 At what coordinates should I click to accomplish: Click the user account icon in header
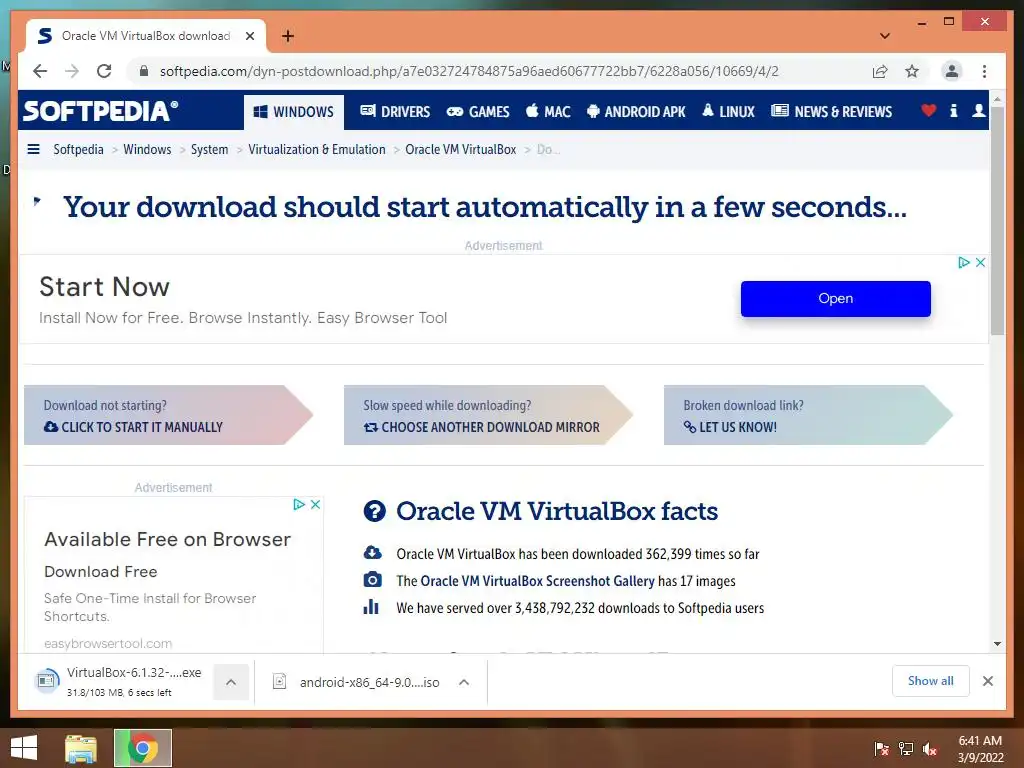click(x=978, y=110)
